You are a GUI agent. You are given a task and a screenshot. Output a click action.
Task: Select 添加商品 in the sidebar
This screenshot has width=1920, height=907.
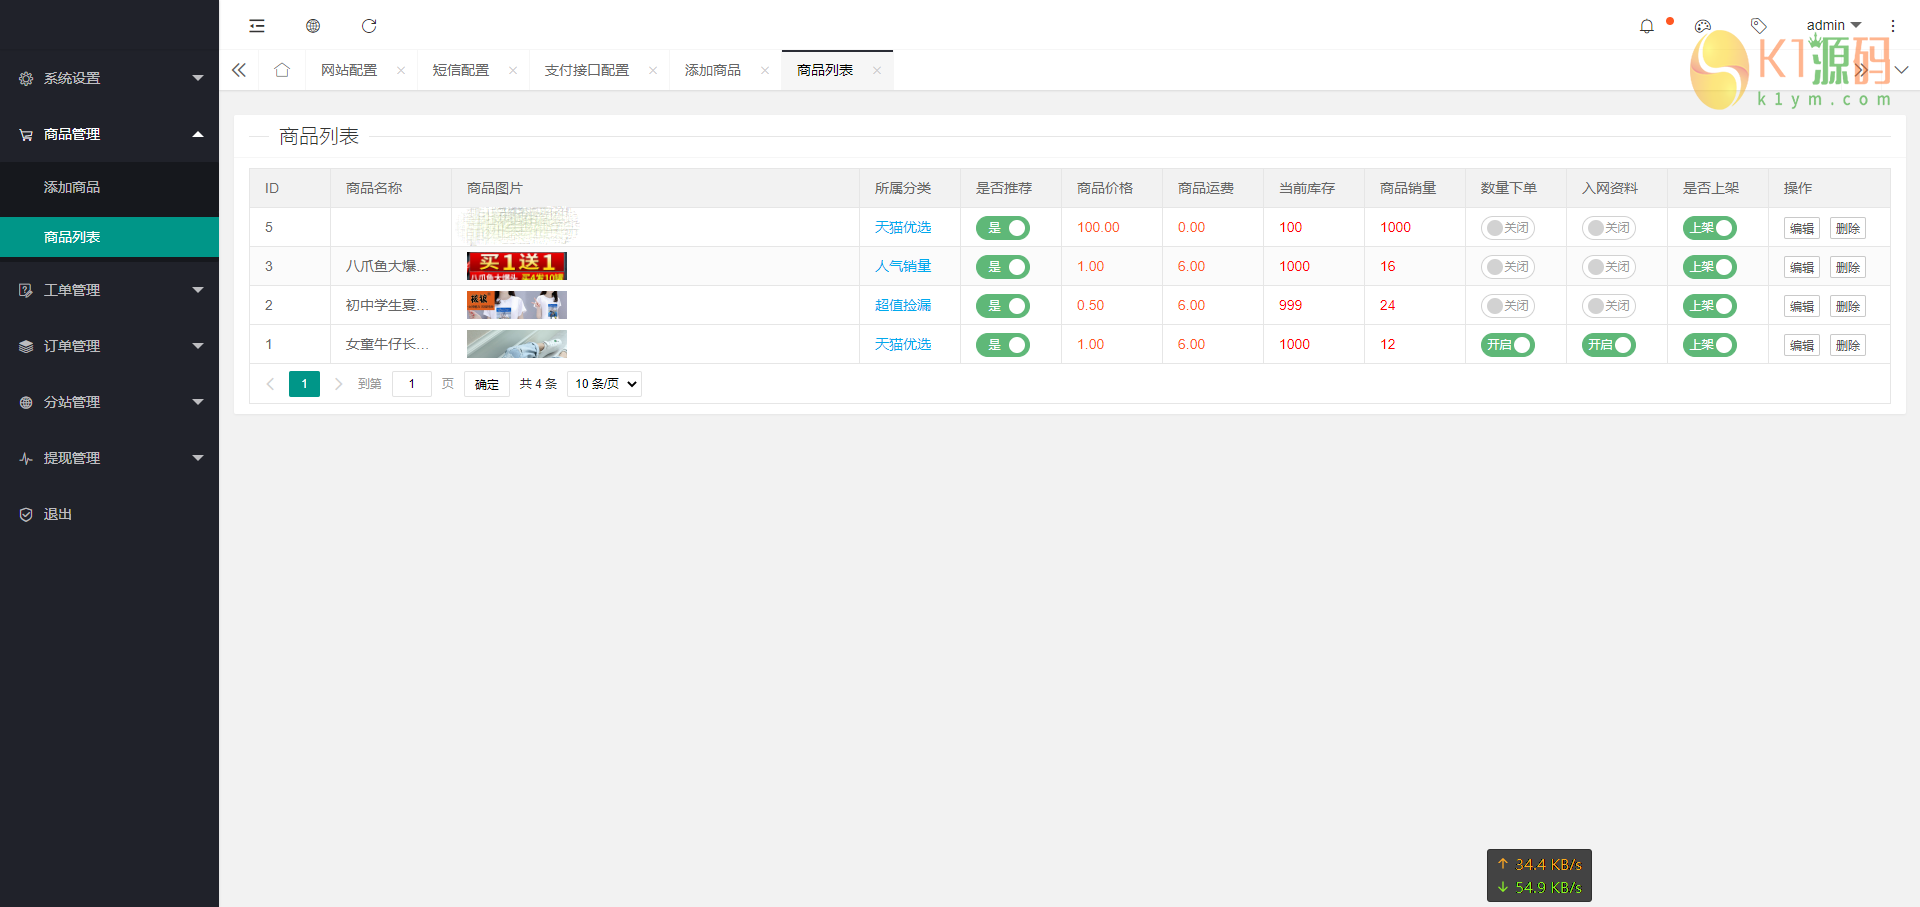(x=72, y=187)
